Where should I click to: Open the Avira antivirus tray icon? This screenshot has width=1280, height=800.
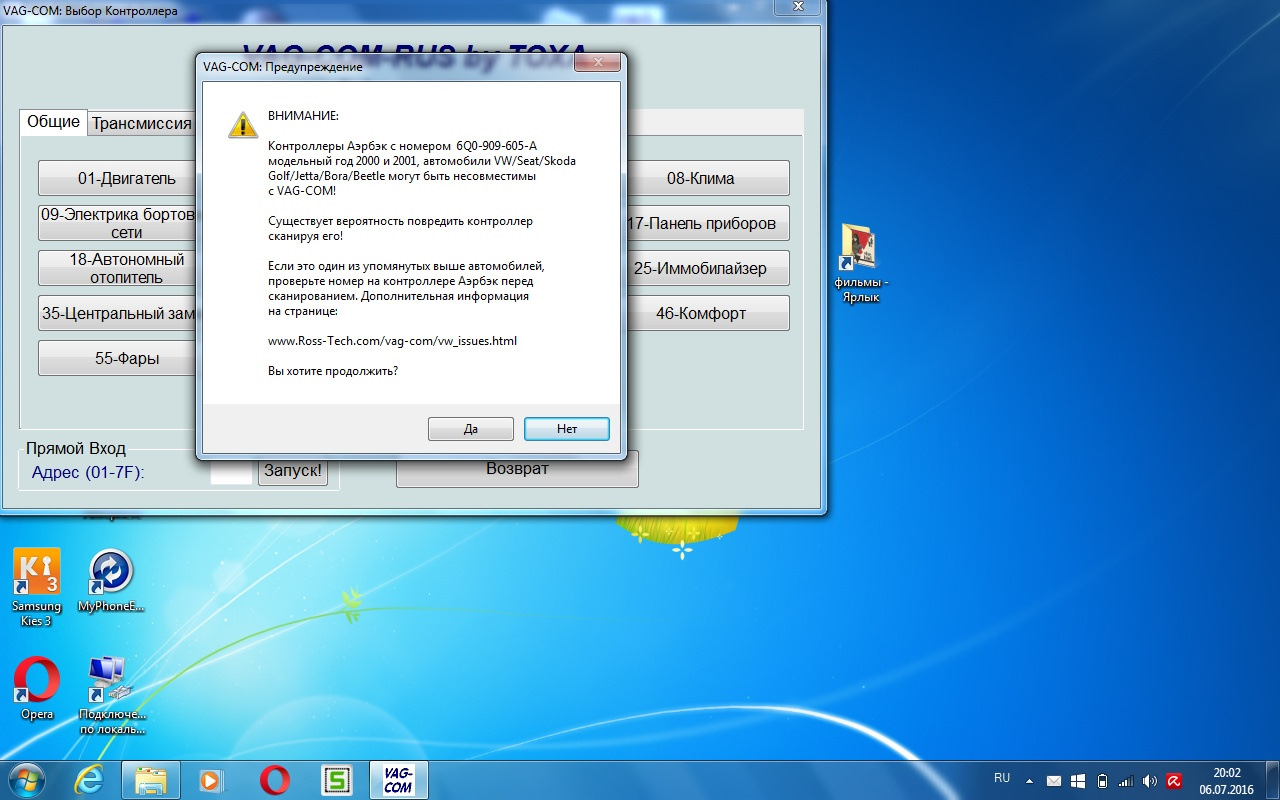tap(1174, 781)
